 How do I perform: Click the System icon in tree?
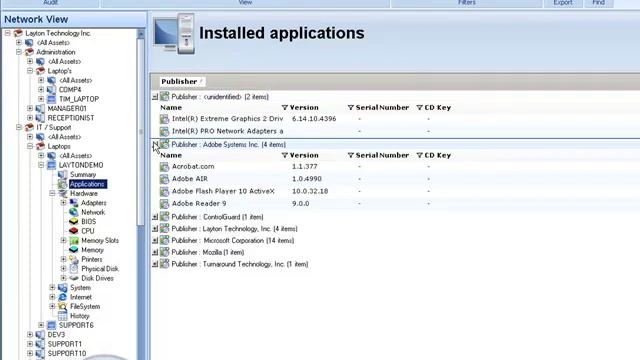click(x=62, y=288)
